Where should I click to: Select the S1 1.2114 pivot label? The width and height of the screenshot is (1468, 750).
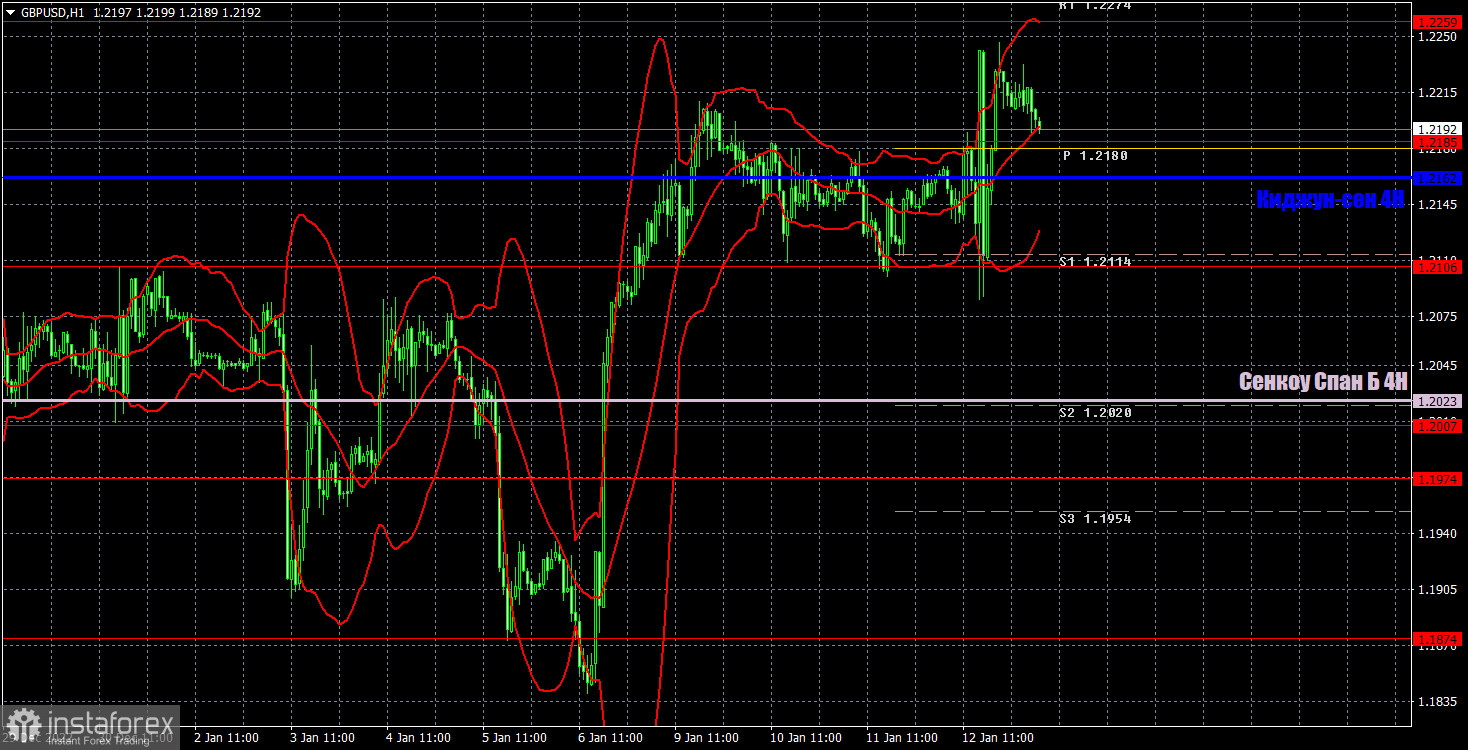click(1095, 261)
